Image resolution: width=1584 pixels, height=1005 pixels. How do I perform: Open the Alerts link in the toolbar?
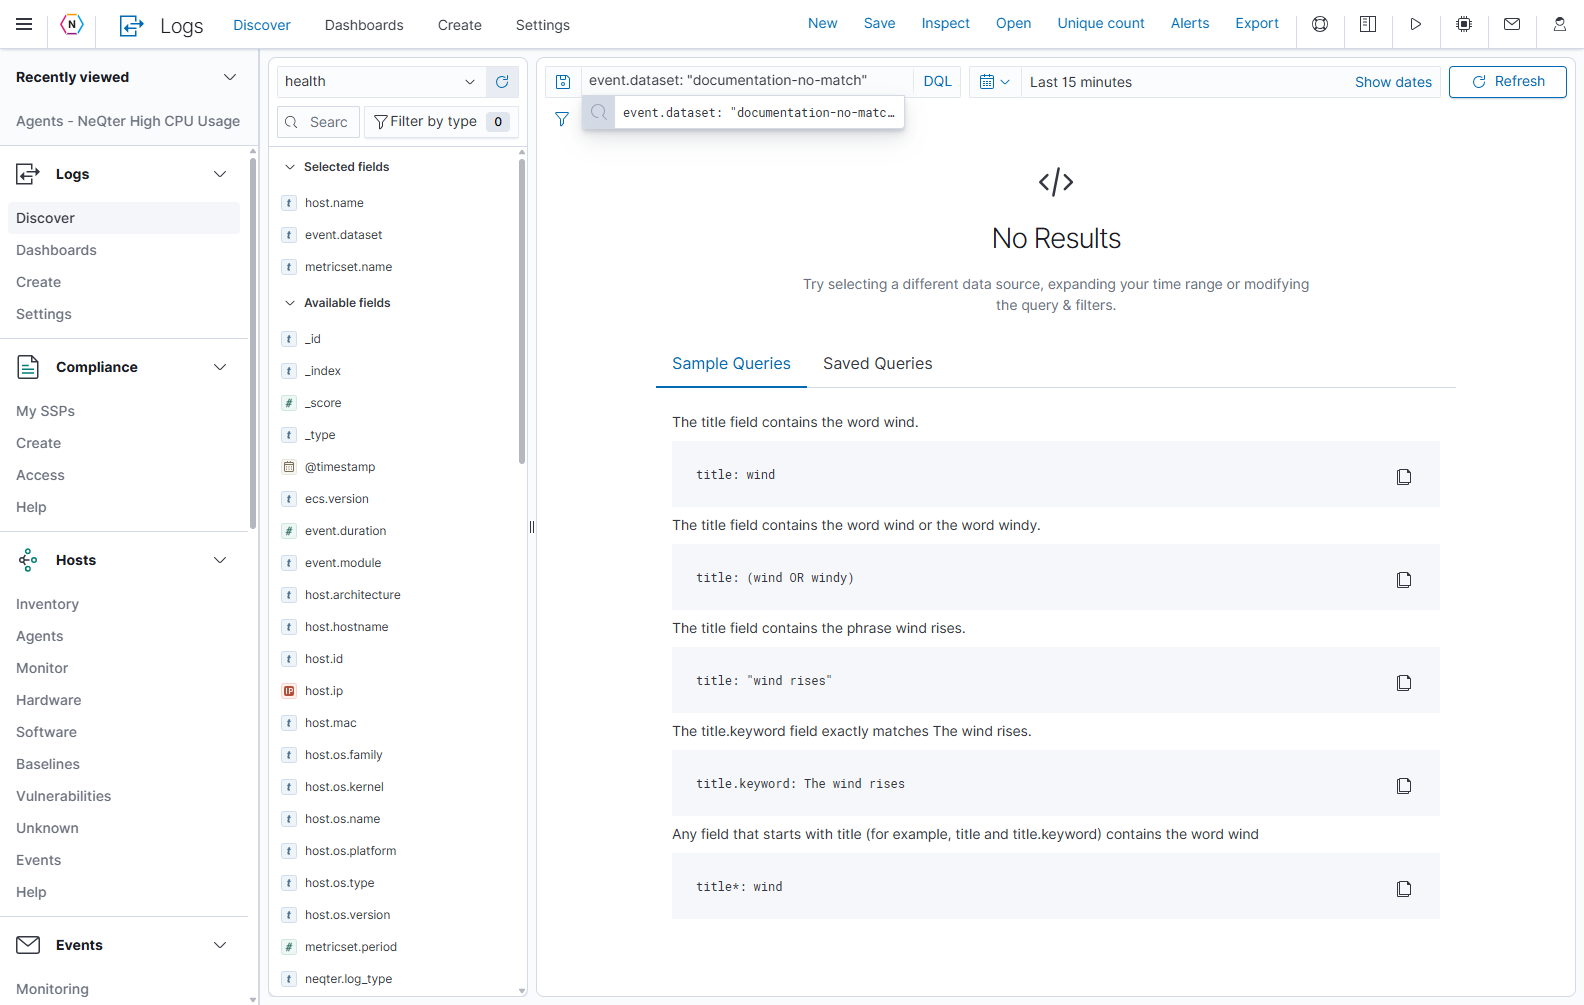point(1190,23)
